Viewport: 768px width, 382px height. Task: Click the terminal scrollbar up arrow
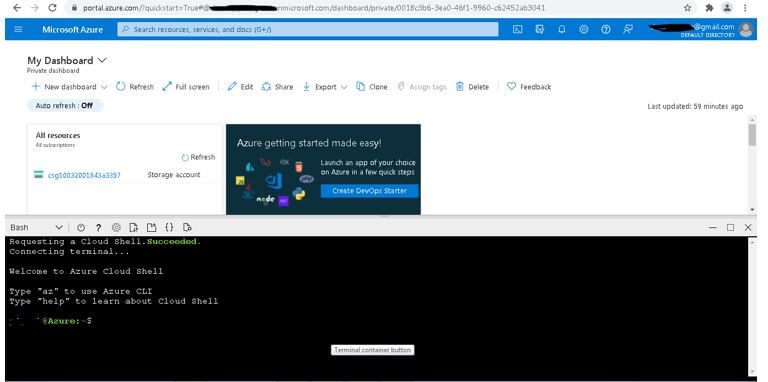752,241
